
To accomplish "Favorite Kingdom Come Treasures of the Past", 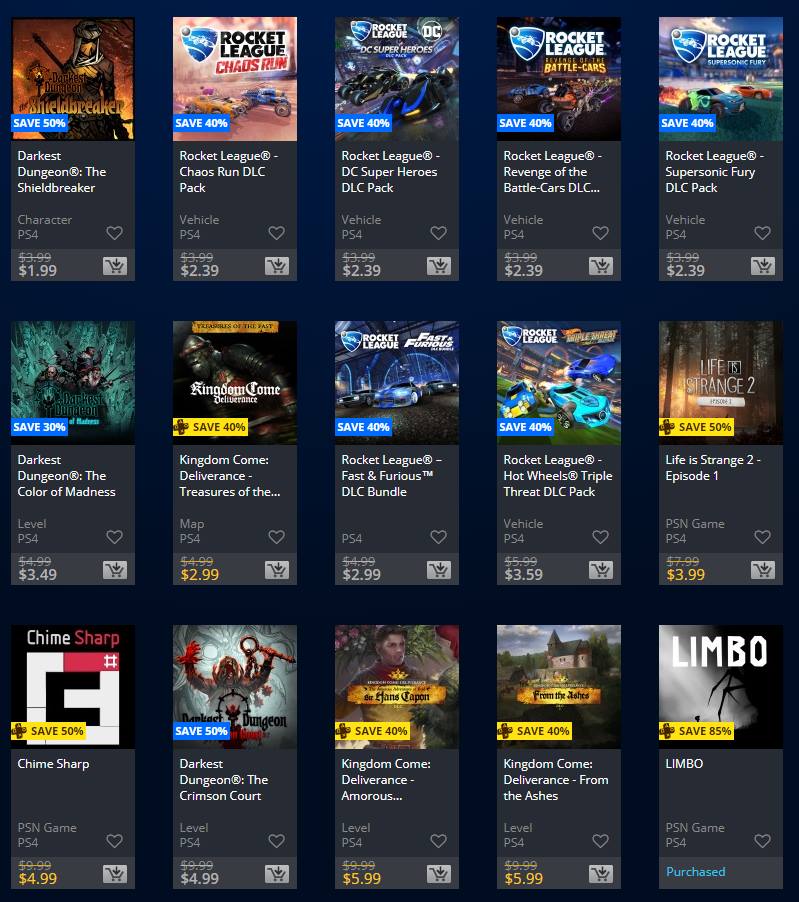I will click(x=277, y=537).
